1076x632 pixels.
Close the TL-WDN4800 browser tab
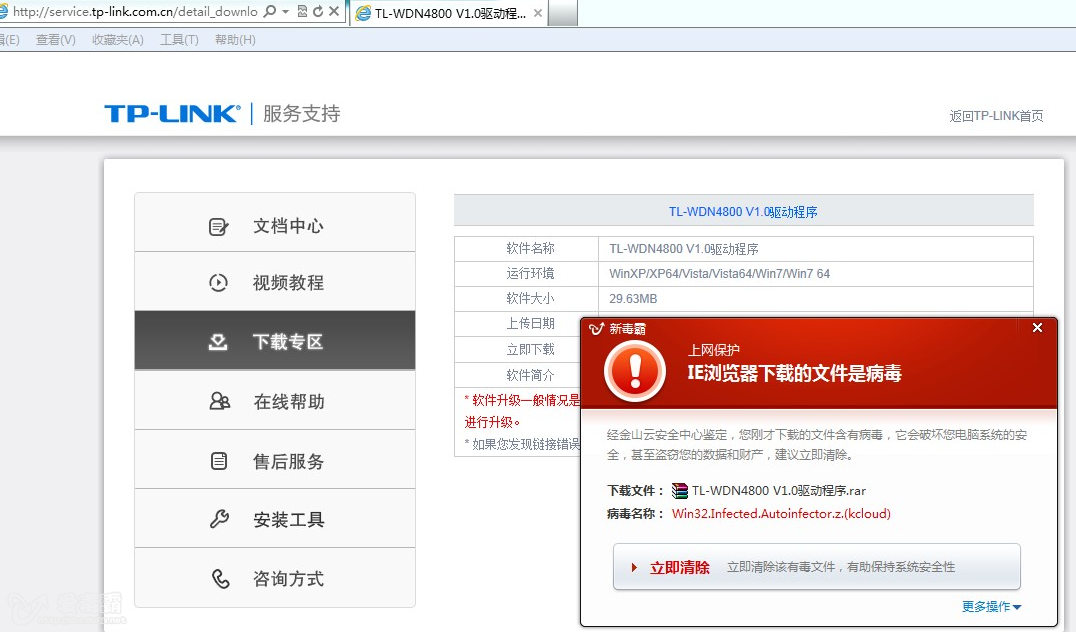(x=538, y=13)
